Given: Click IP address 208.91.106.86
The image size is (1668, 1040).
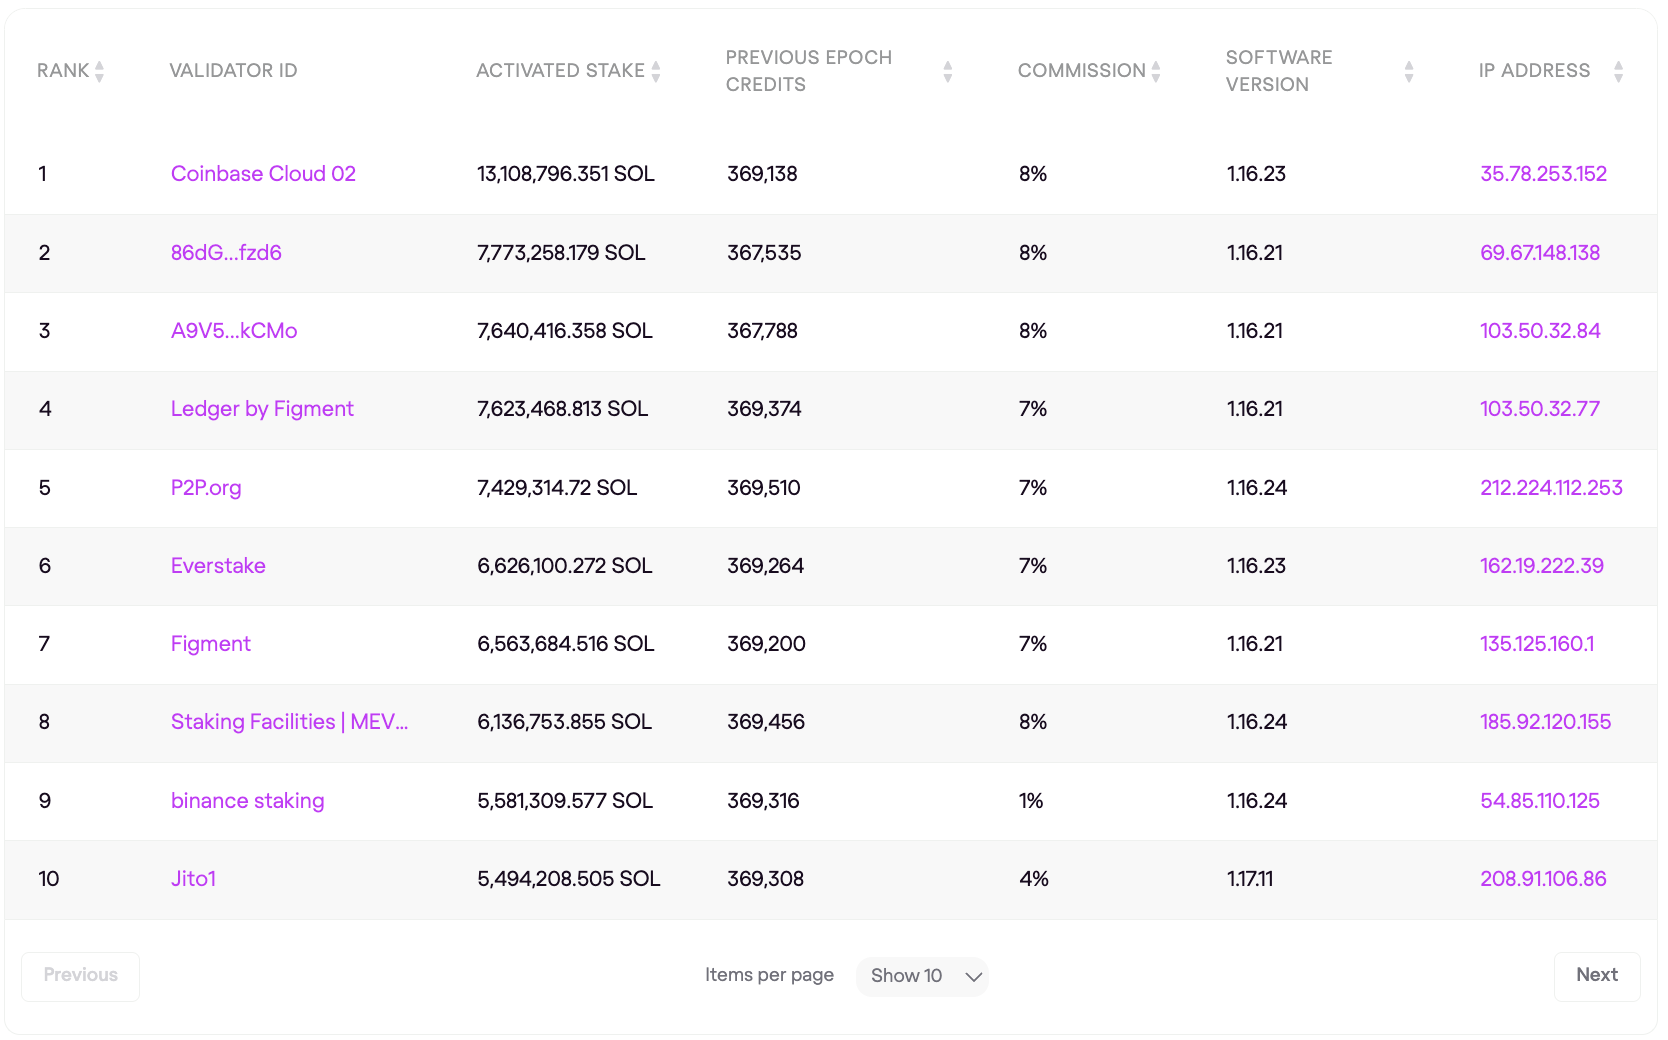Looking at the screenshot, I should [x=1543, y=879].
